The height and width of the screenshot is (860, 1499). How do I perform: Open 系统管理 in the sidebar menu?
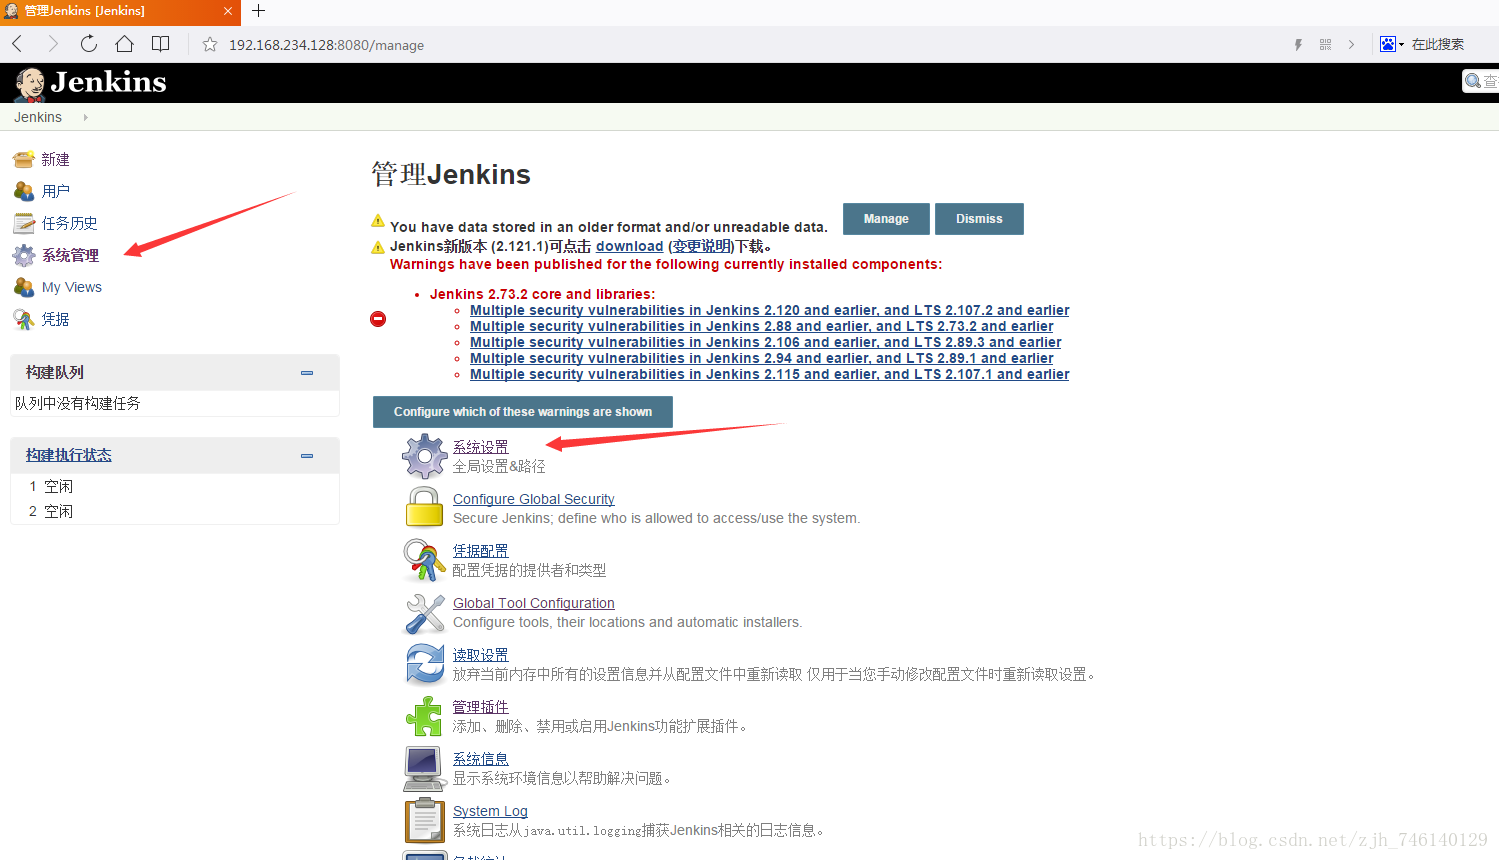pos(71,255)
